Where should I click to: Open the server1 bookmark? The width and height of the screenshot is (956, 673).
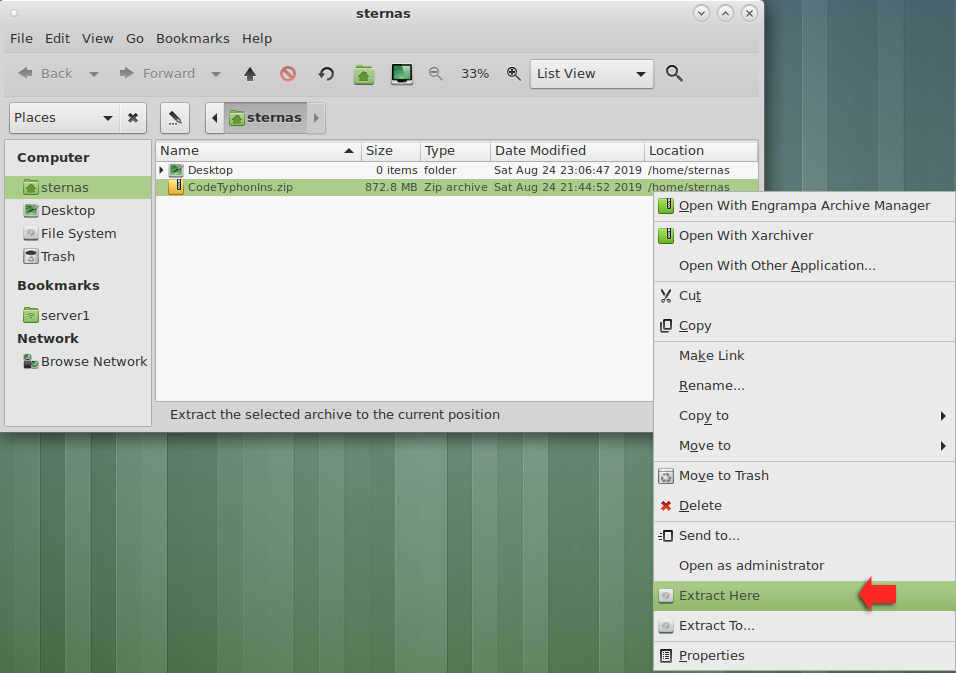(78, 315)
